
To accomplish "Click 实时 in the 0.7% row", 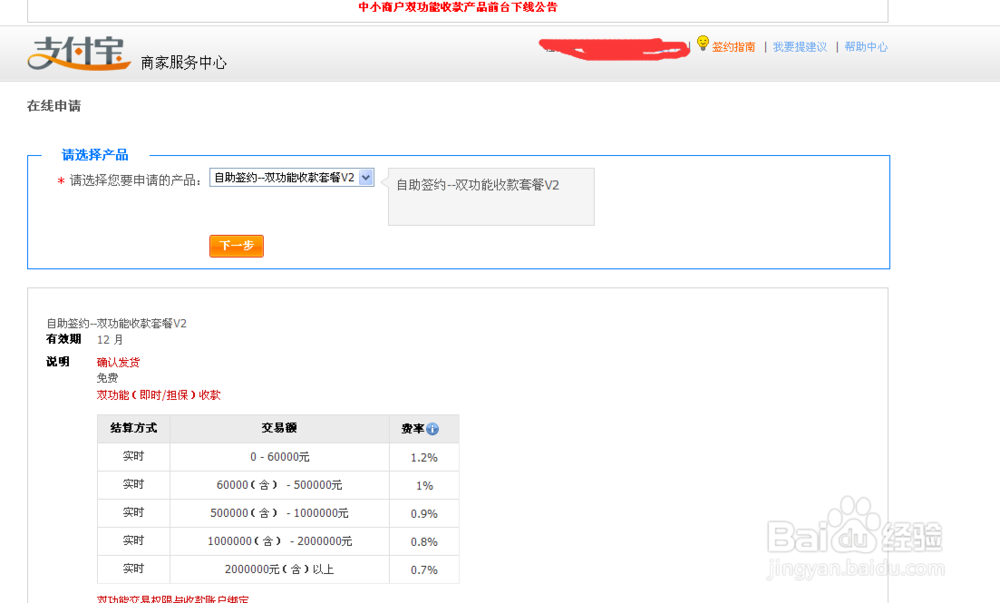I will [x=133, y=569].
